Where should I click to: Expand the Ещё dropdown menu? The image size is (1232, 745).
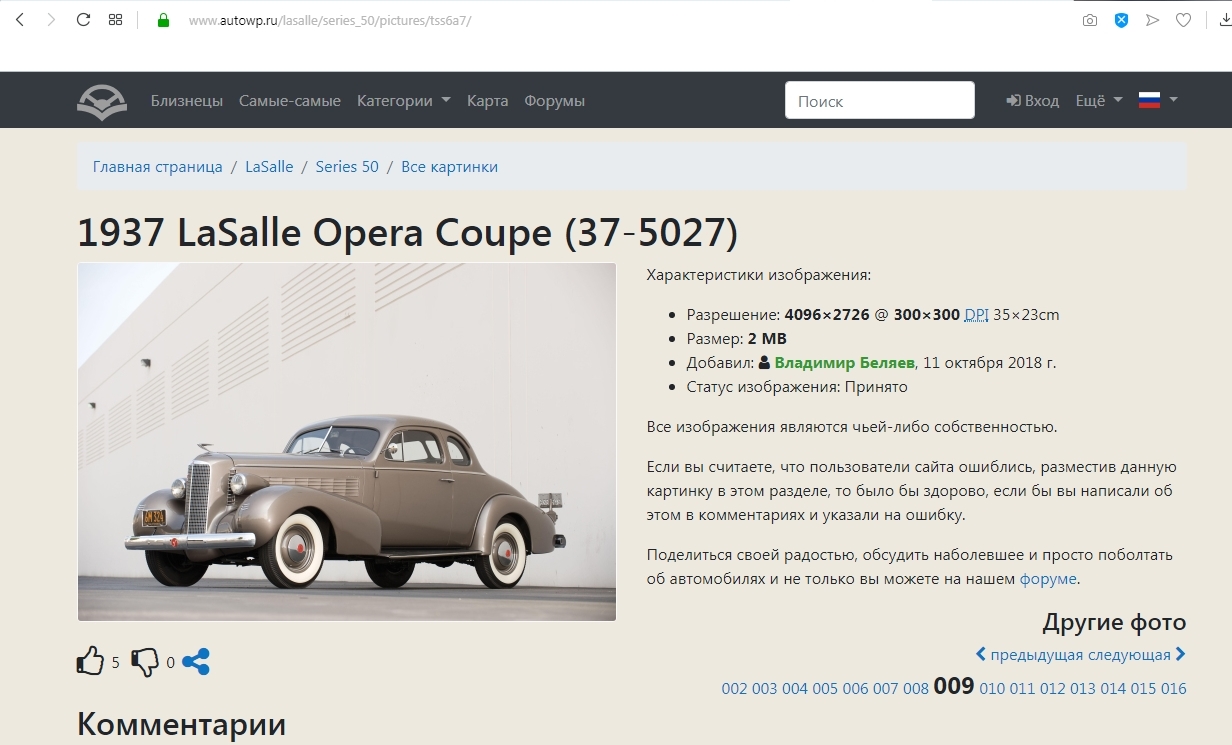coord(1099,101)
